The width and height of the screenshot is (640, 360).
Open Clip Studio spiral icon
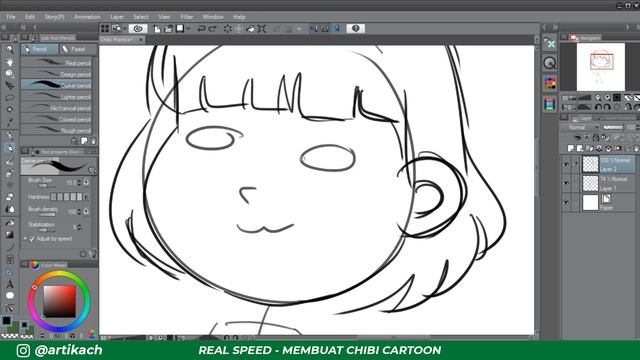click(x=138, y=29)
